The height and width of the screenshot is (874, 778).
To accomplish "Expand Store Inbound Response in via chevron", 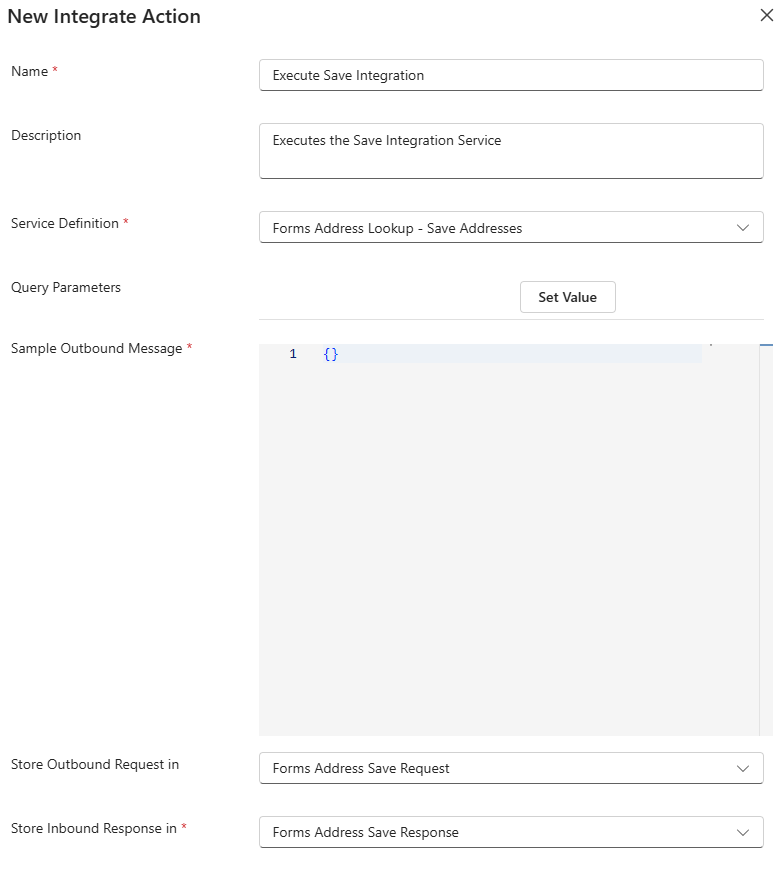I will tap(742, 832).
